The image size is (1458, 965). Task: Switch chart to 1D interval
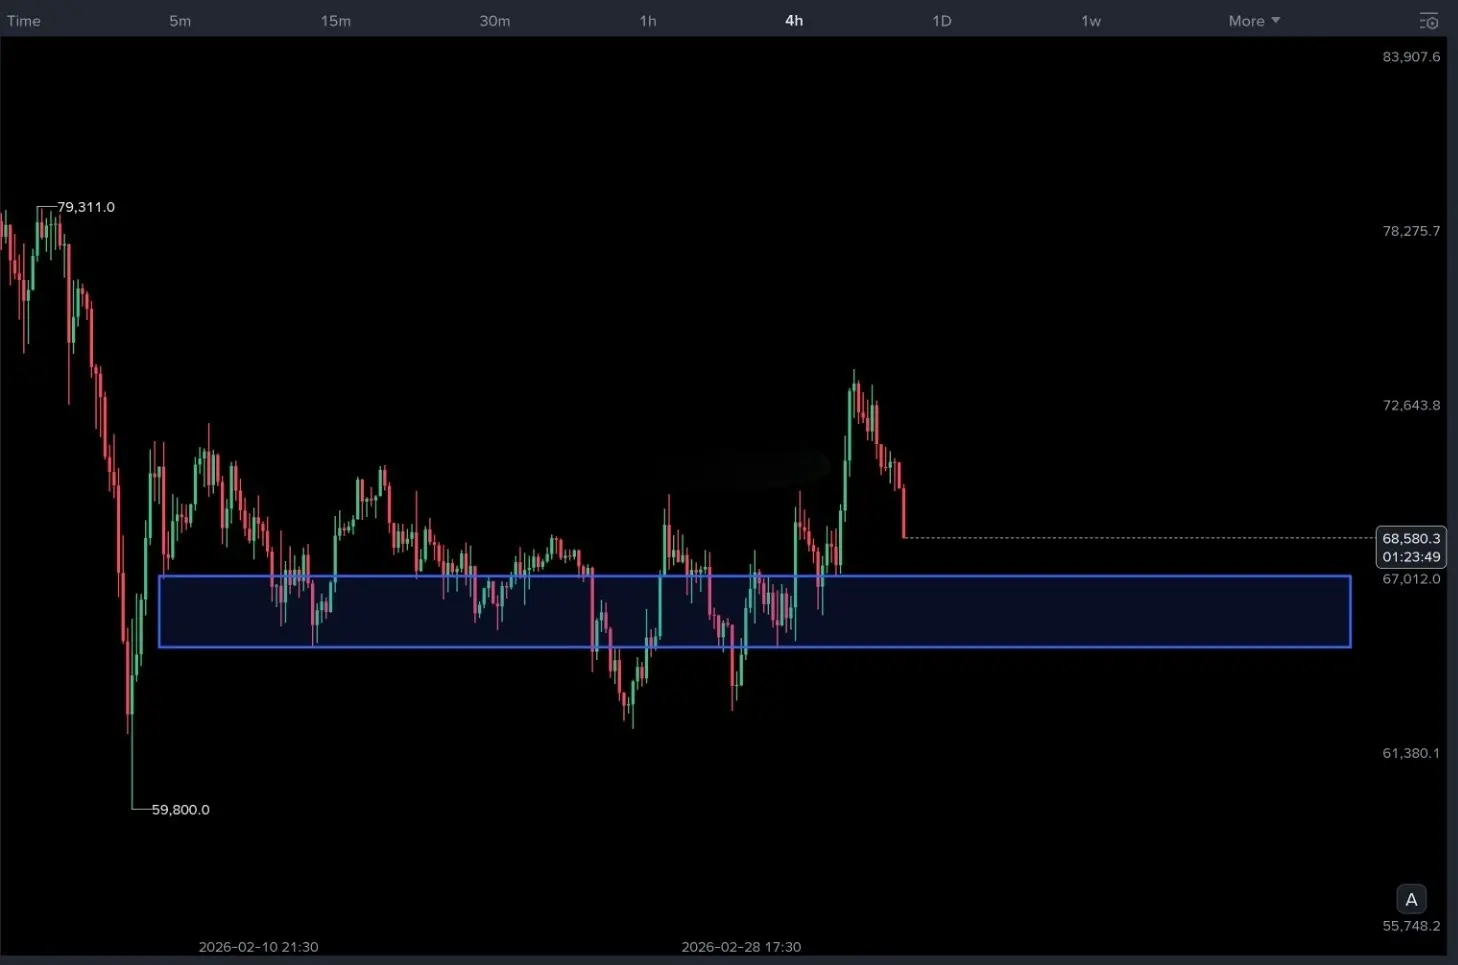coord(942,21)
